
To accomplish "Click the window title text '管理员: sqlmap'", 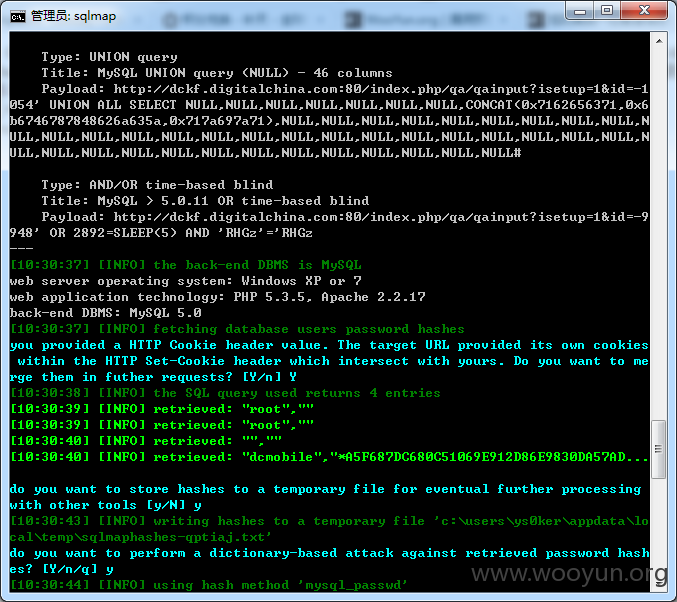I will [x=73, y=16].
